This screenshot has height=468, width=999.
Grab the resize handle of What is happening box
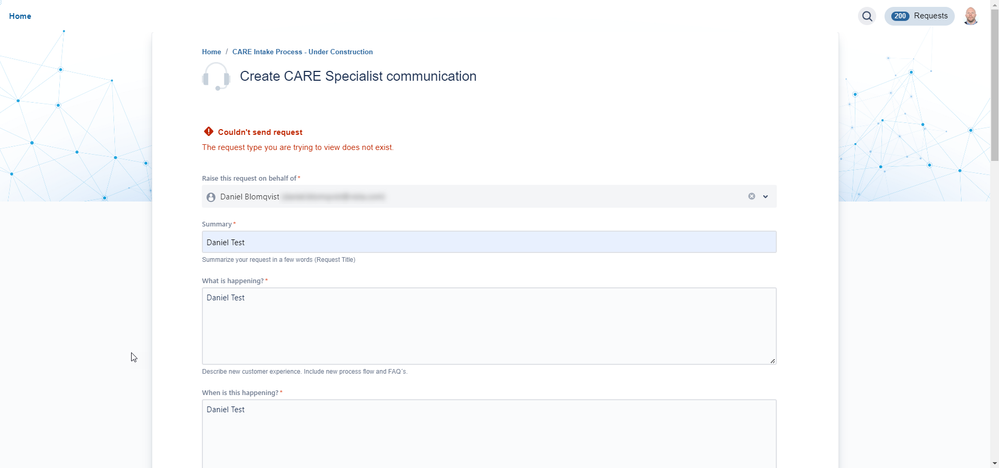click(x=772, y=360)
